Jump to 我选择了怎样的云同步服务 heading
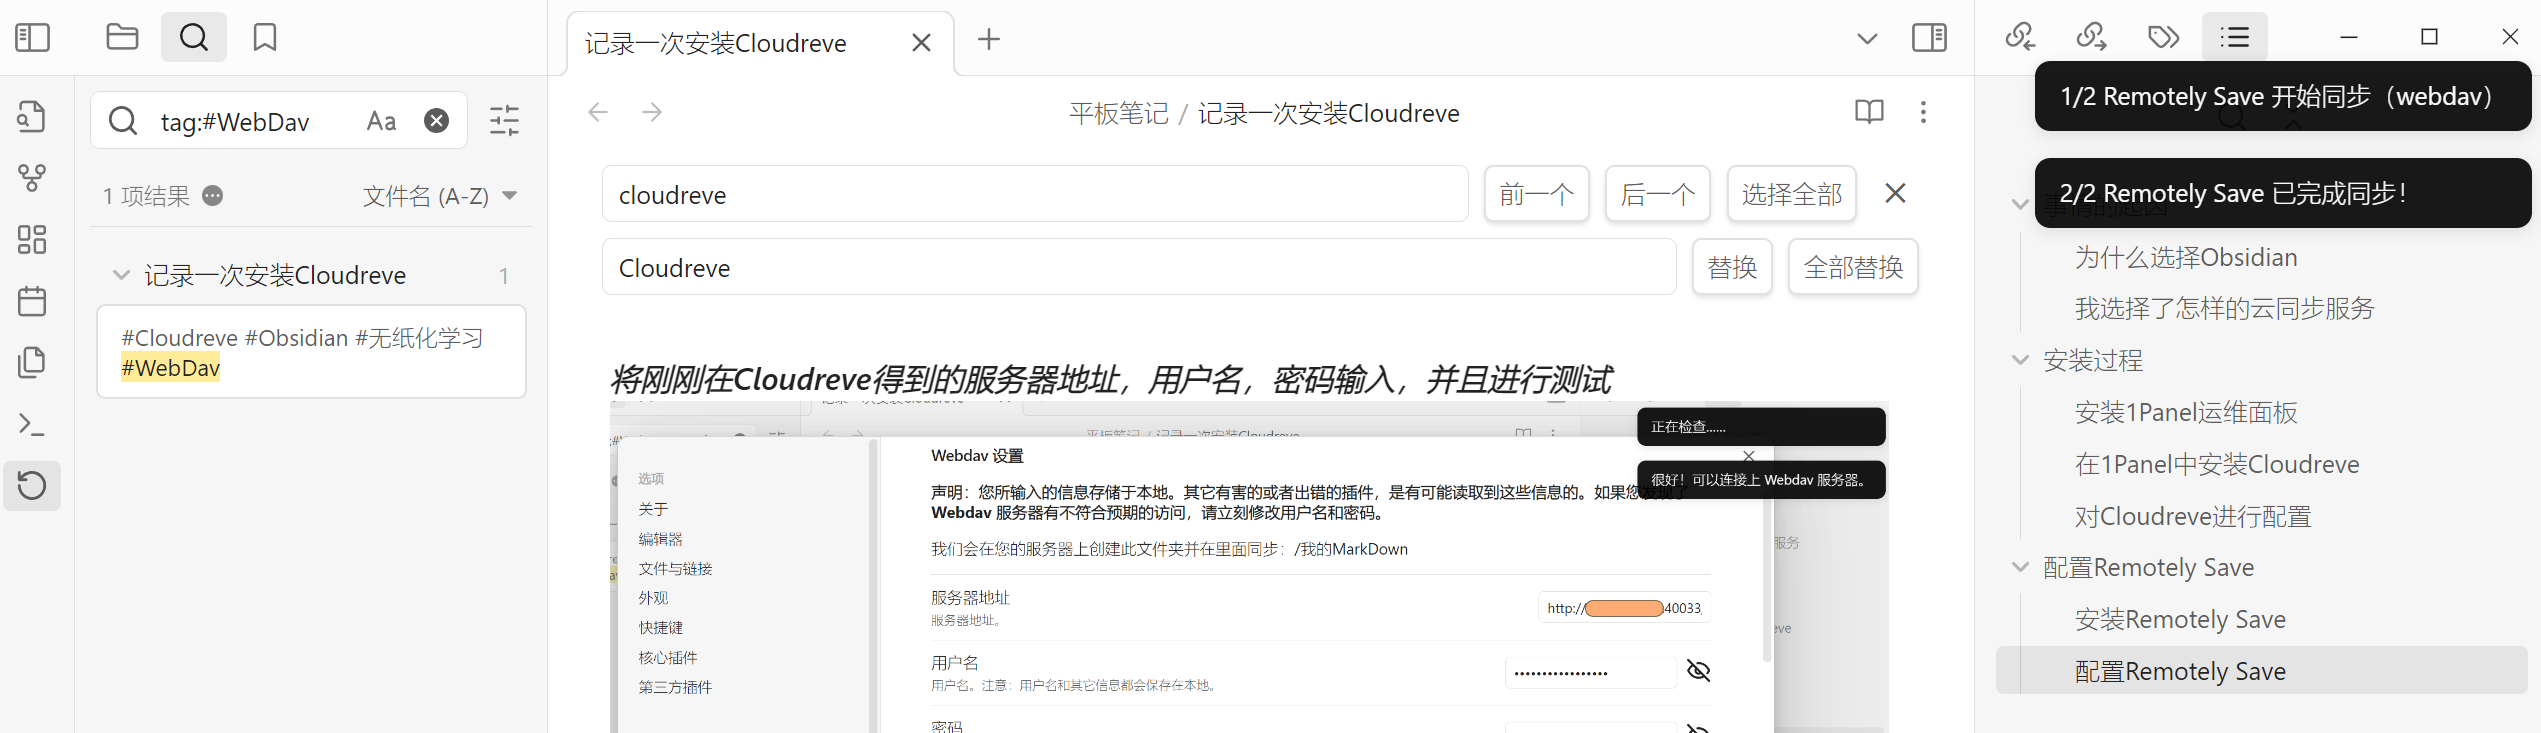Screen dimensions: 2541x733 (2224, 309)
